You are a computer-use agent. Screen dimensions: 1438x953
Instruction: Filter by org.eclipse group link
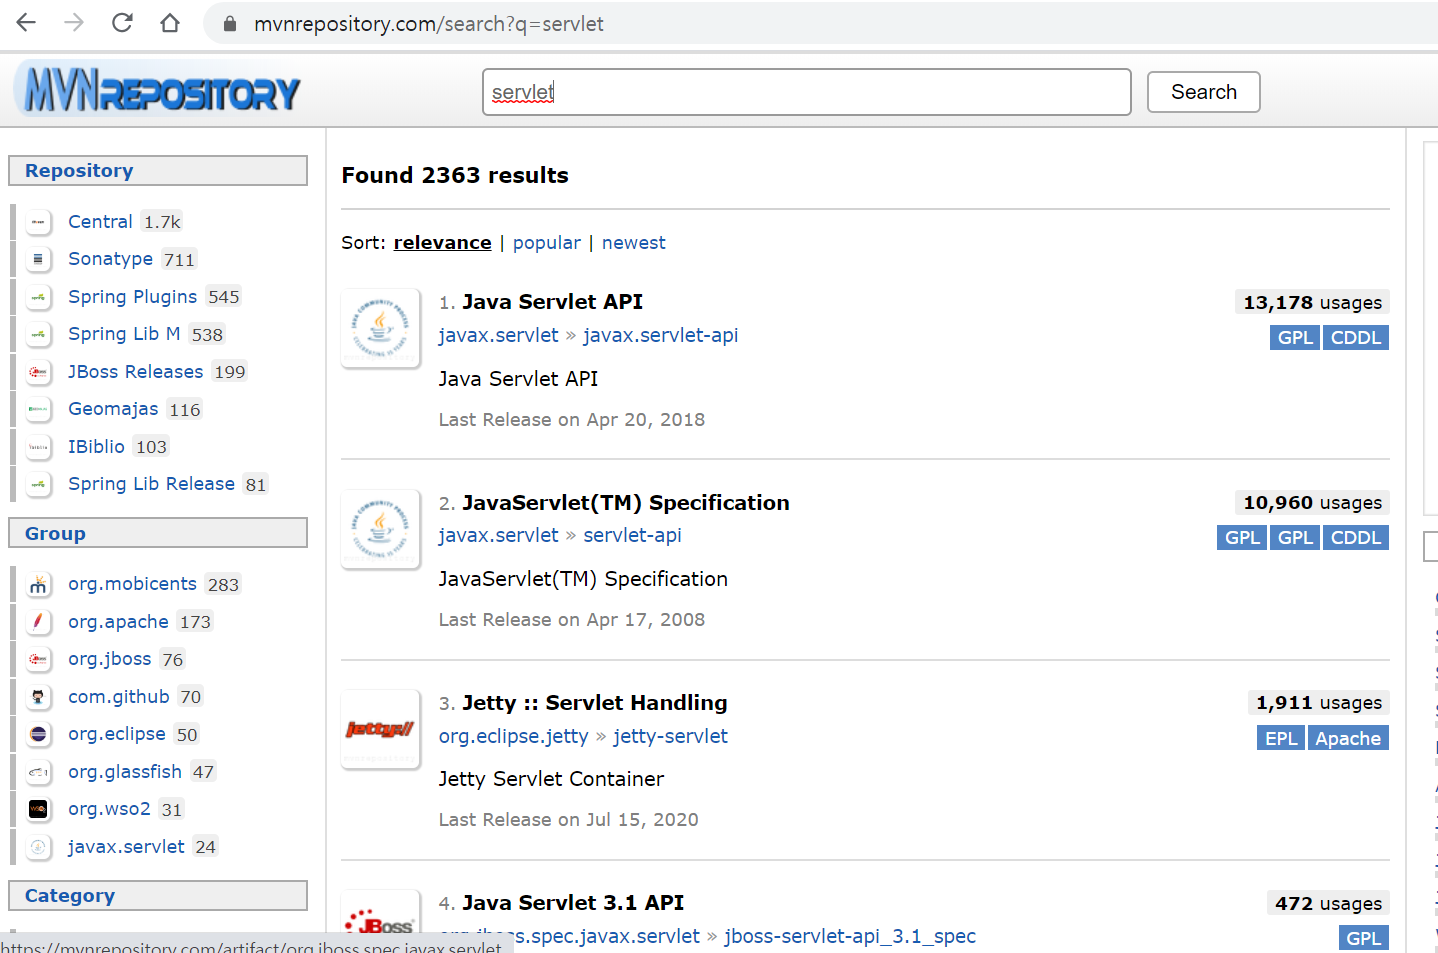coord(117,734)
